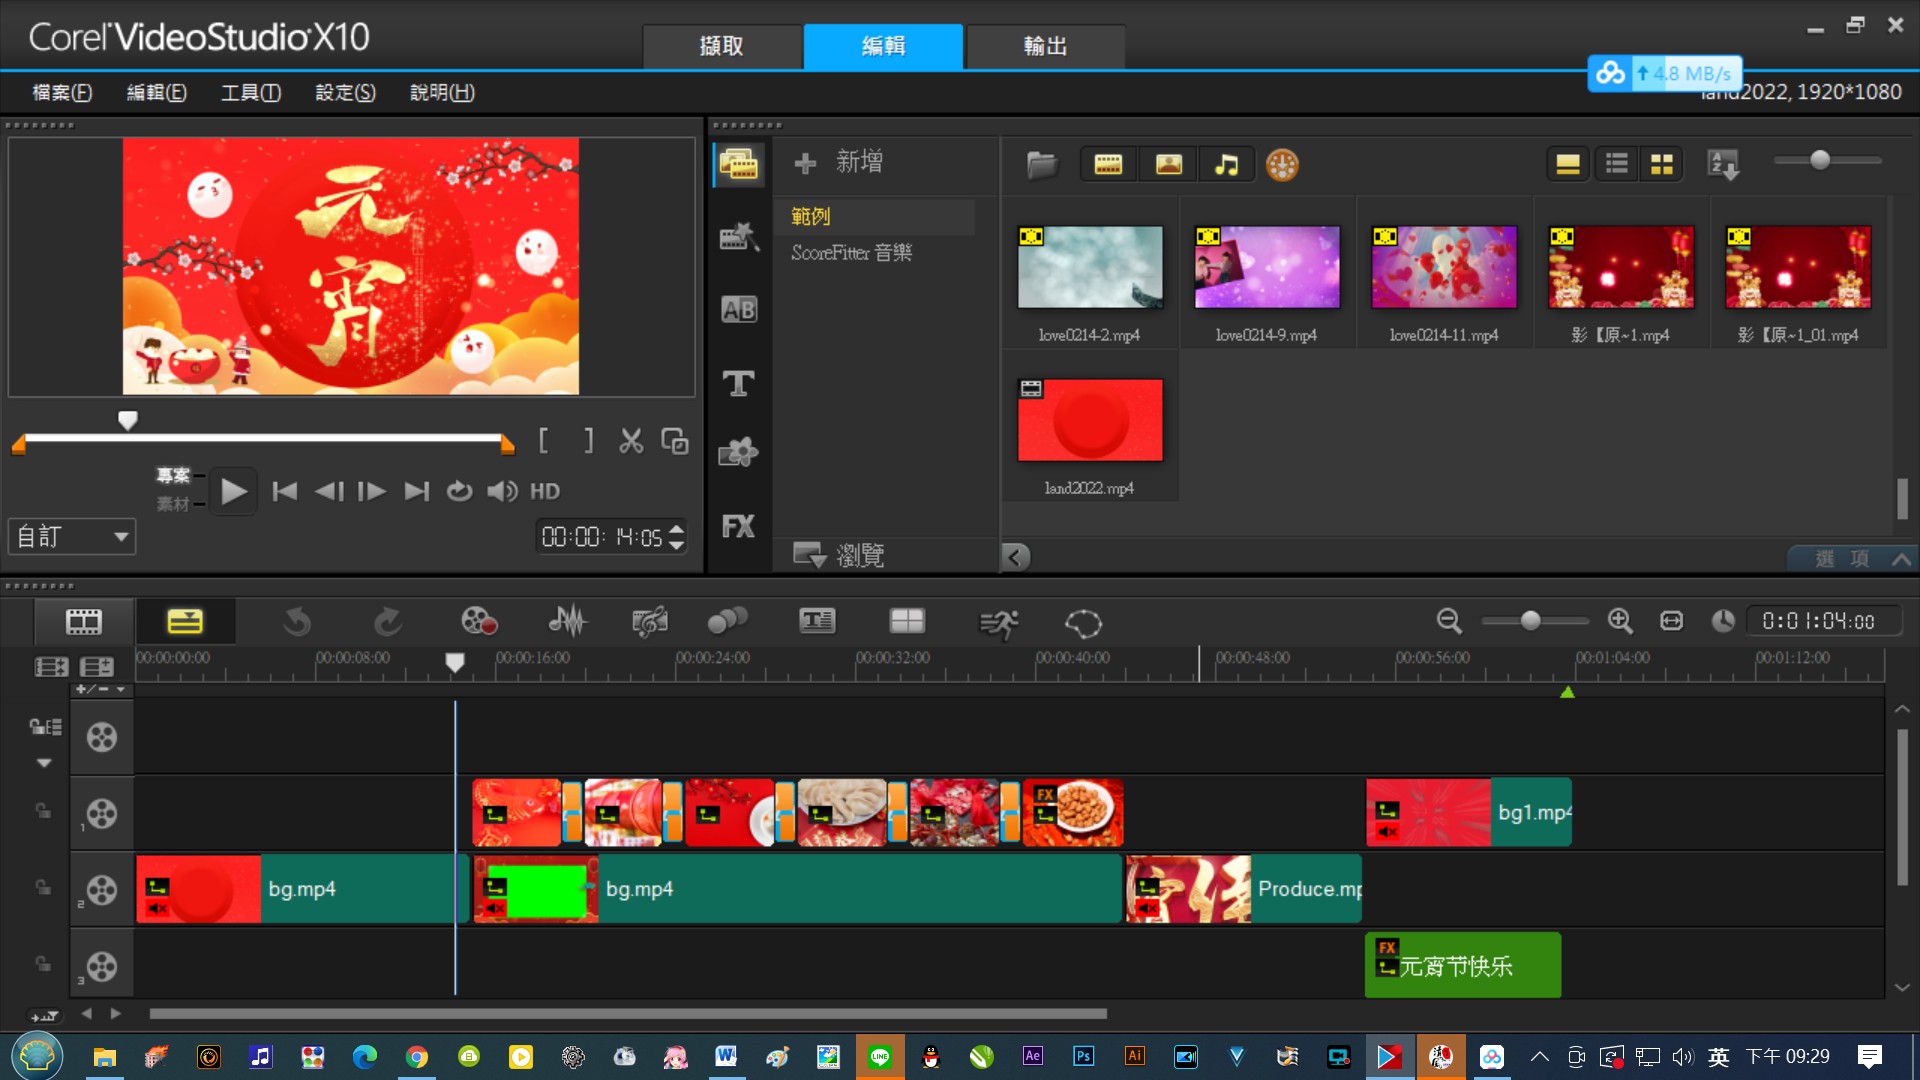Viewport: 1920px width, 1080px height.
Task: Open the 工具(T) menu
Action: coord(251,92)
